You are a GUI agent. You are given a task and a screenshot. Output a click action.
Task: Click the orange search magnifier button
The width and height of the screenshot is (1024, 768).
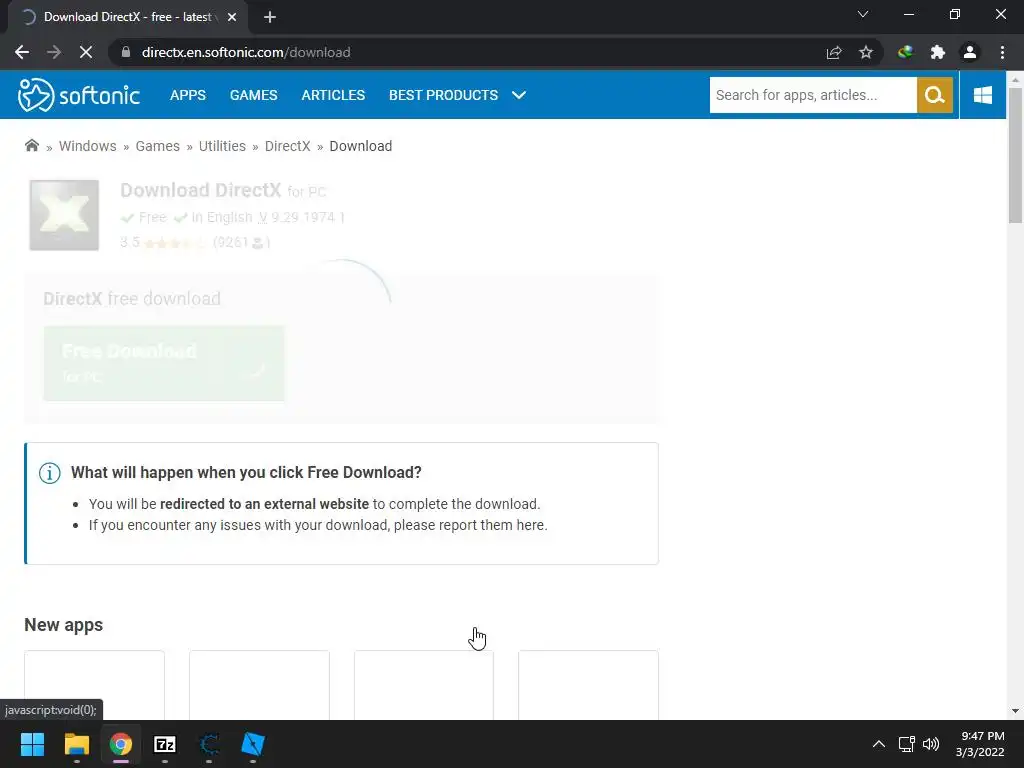[935, 95]
